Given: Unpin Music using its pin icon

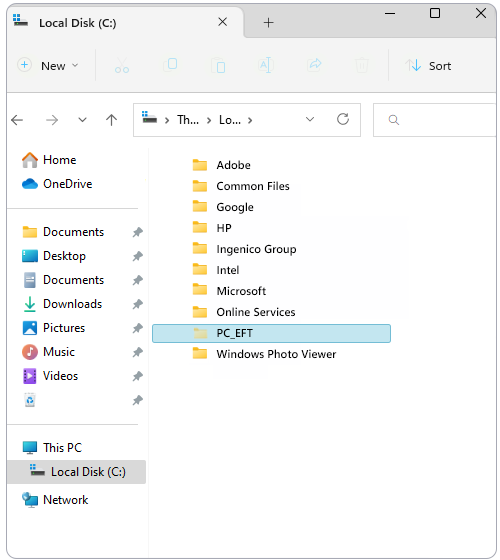Looking at the screenshot, I should pyautogui.click(x=138, y=352).
